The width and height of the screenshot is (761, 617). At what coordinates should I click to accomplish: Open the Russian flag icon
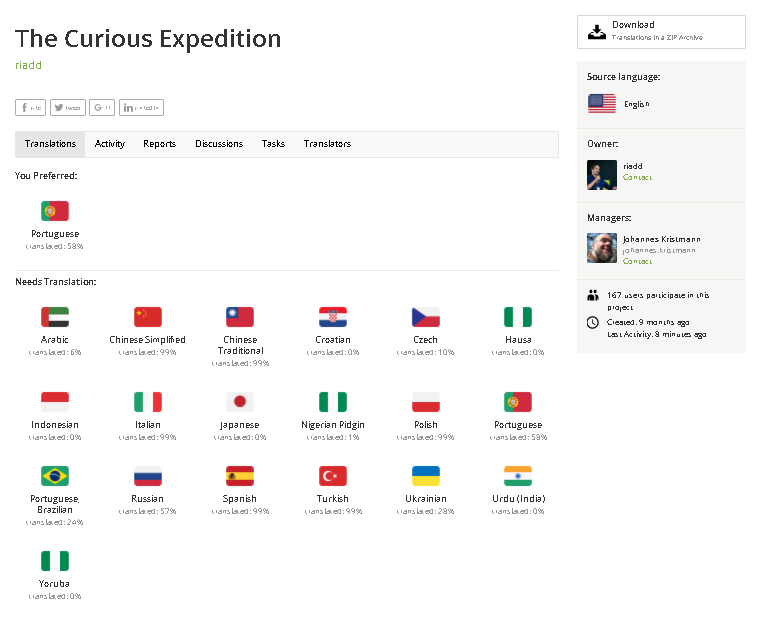point(148,476)
